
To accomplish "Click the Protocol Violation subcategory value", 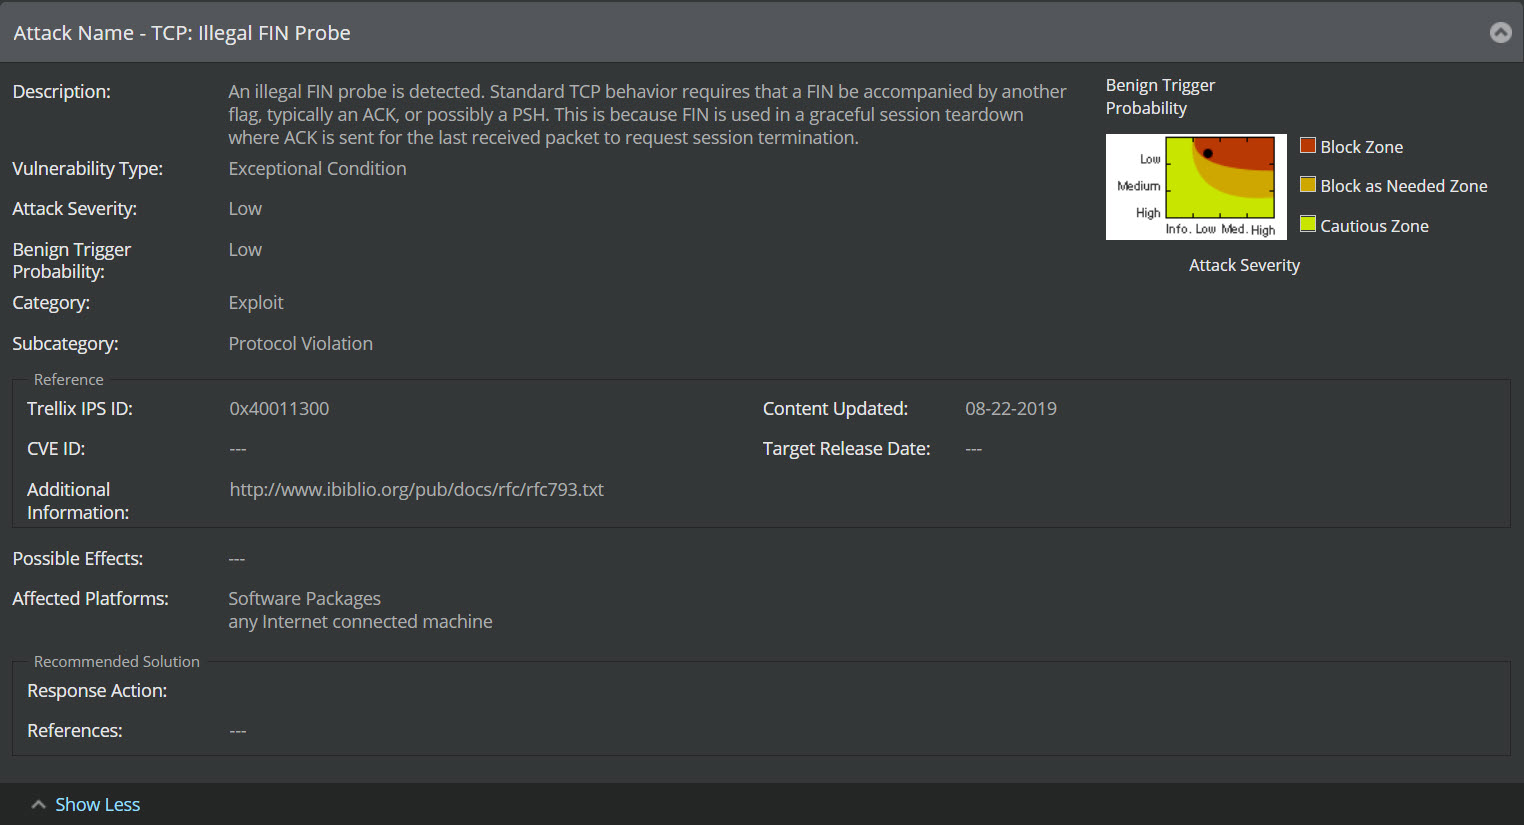I will click(300, 344).
